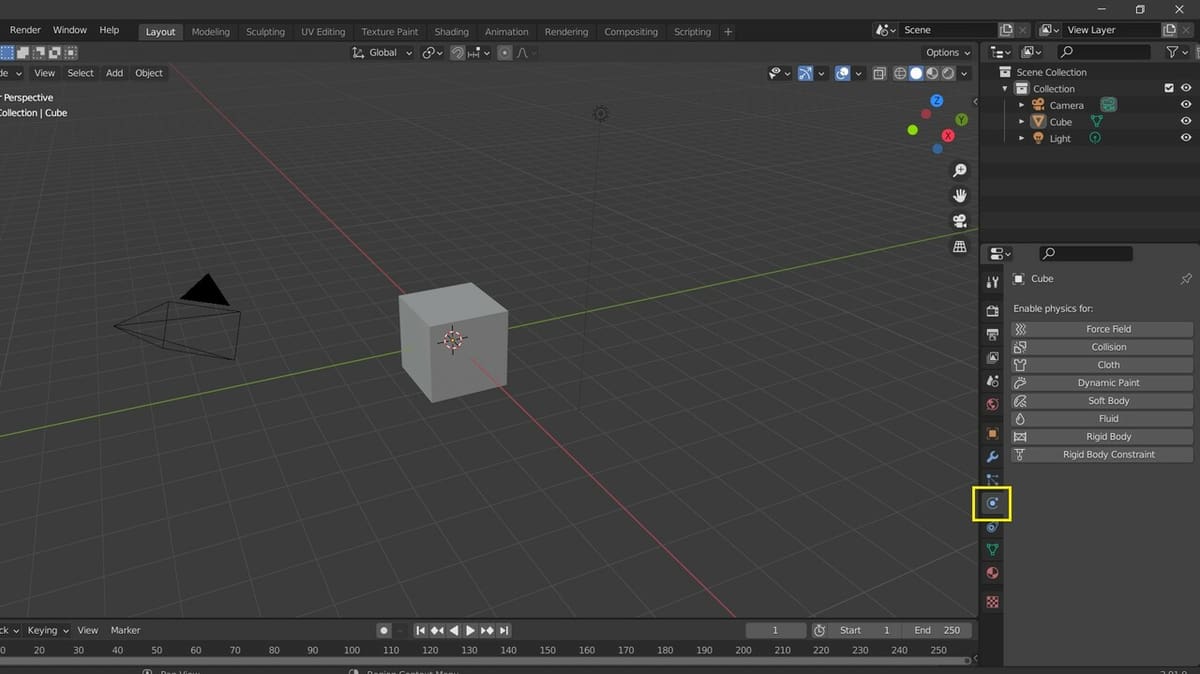
Task: Open the Object properties tab
Action: click(x=992, y=433)
